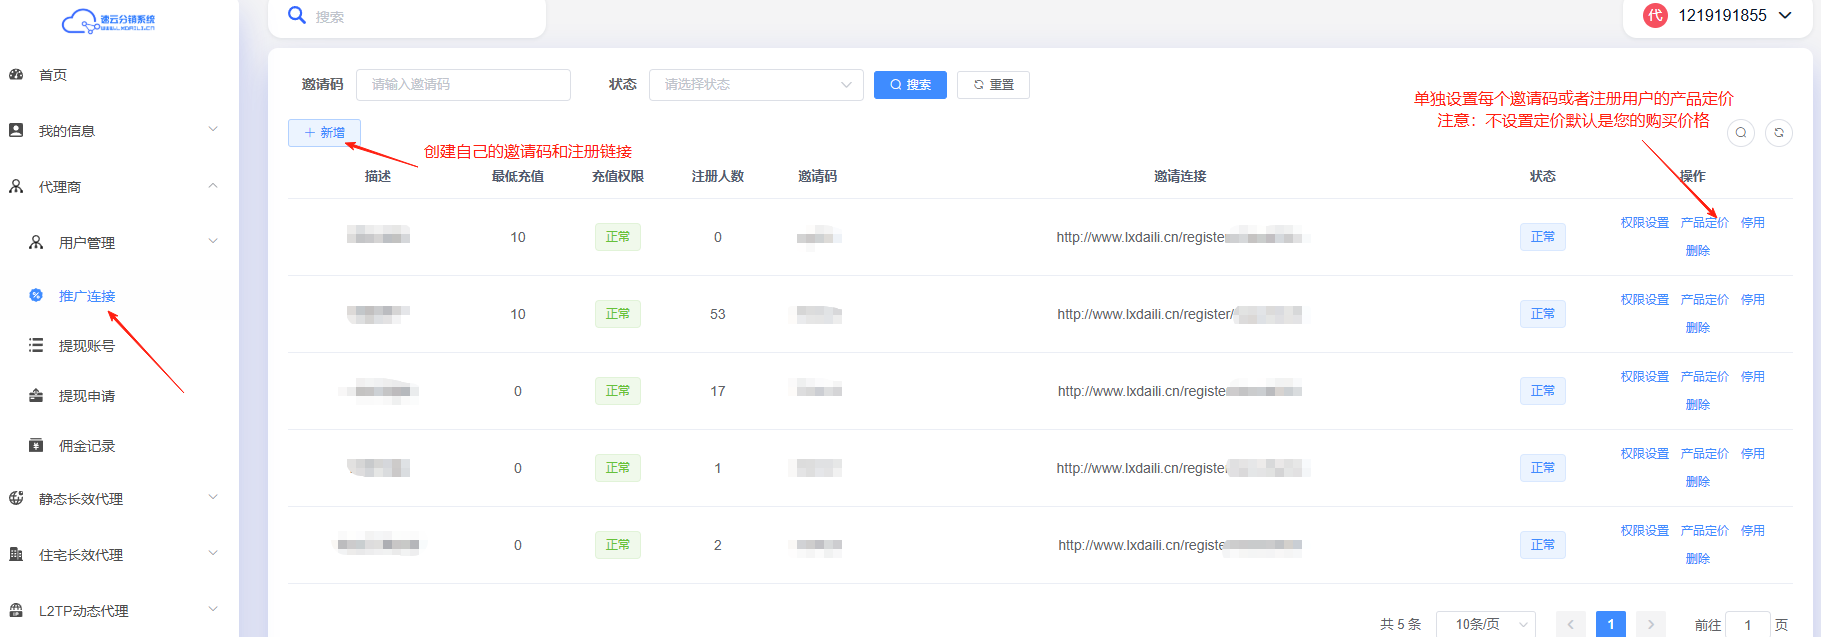Open 佣金记录 in the sidebar
1821x637 pixels.
point(86,446)
